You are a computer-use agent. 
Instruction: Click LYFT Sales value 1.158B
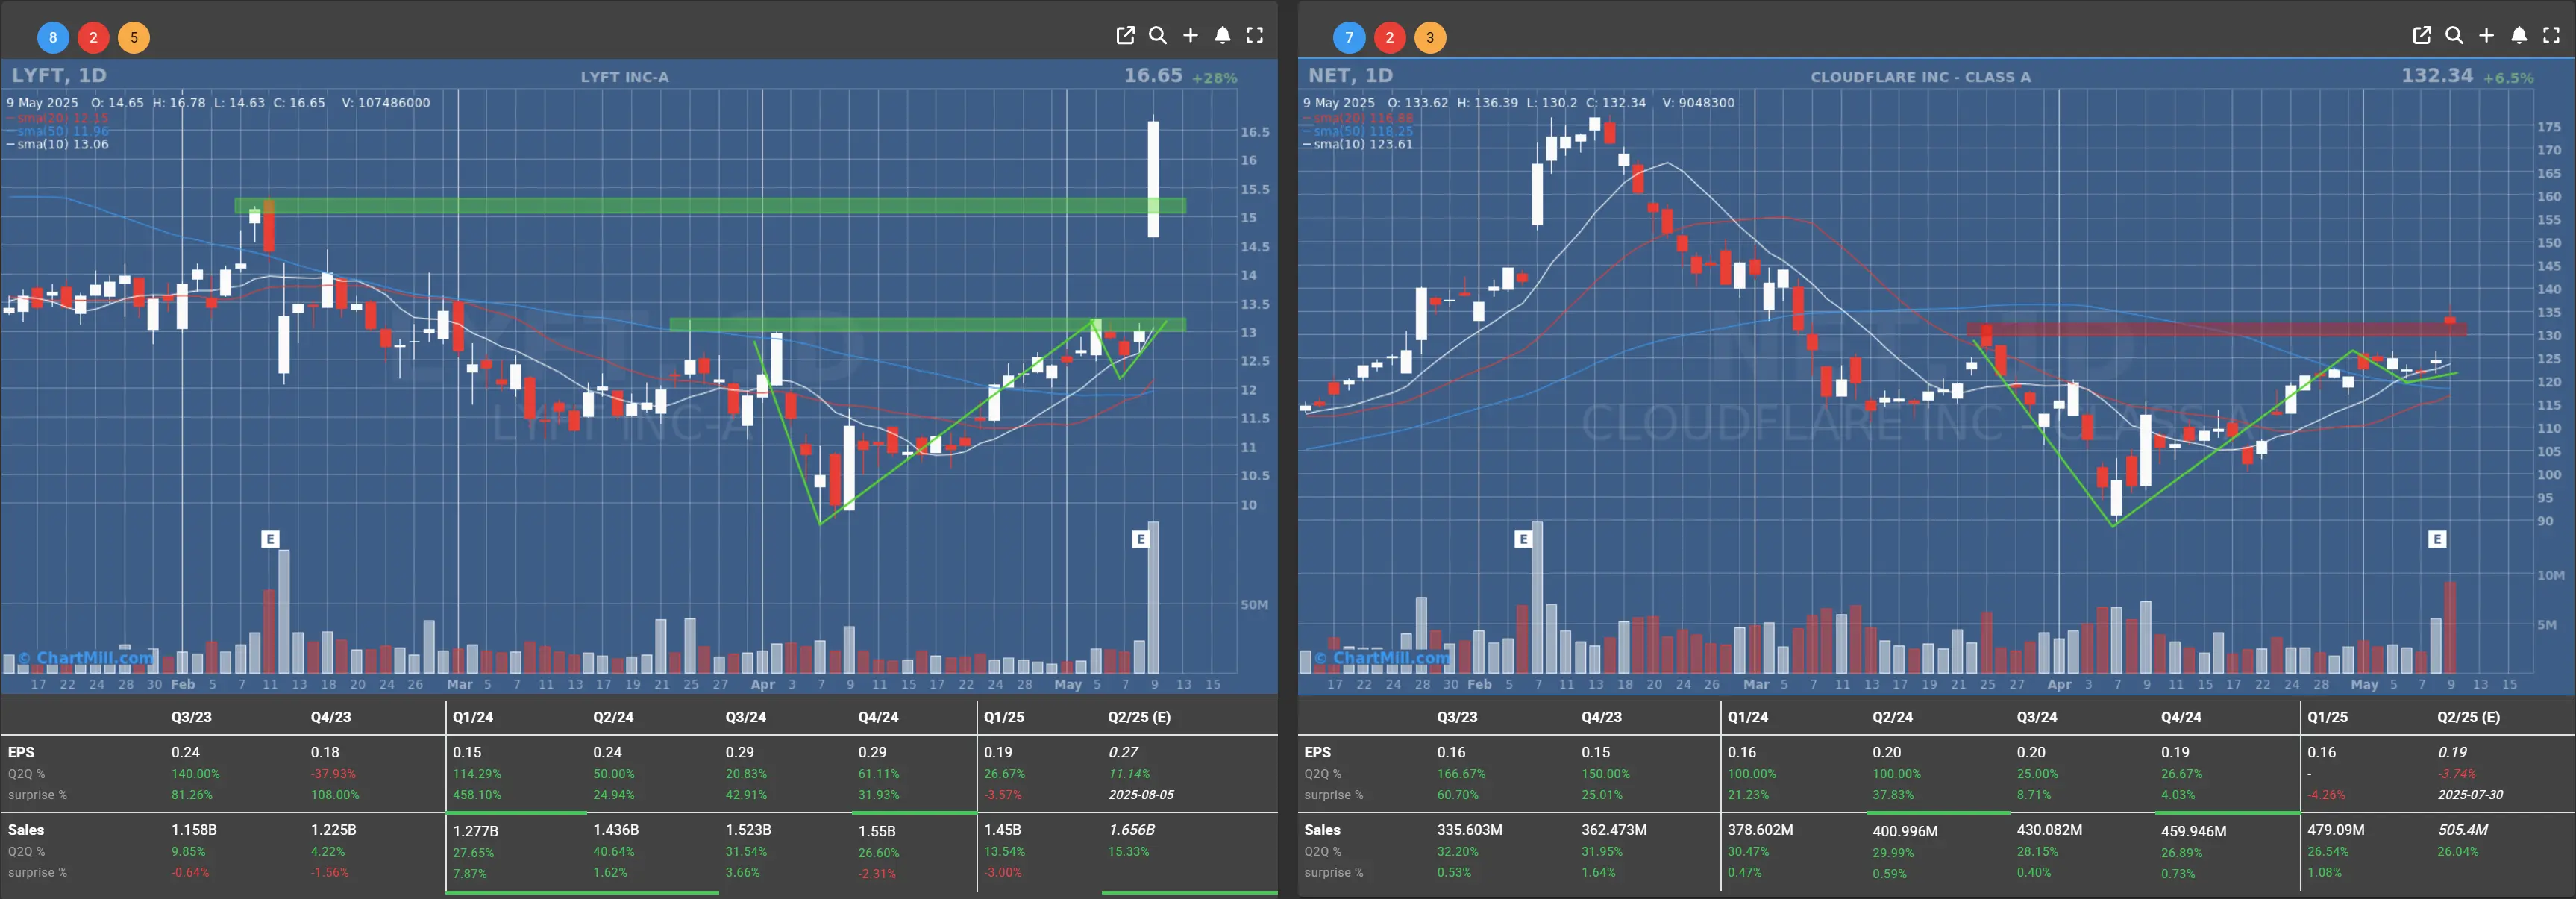193,830
